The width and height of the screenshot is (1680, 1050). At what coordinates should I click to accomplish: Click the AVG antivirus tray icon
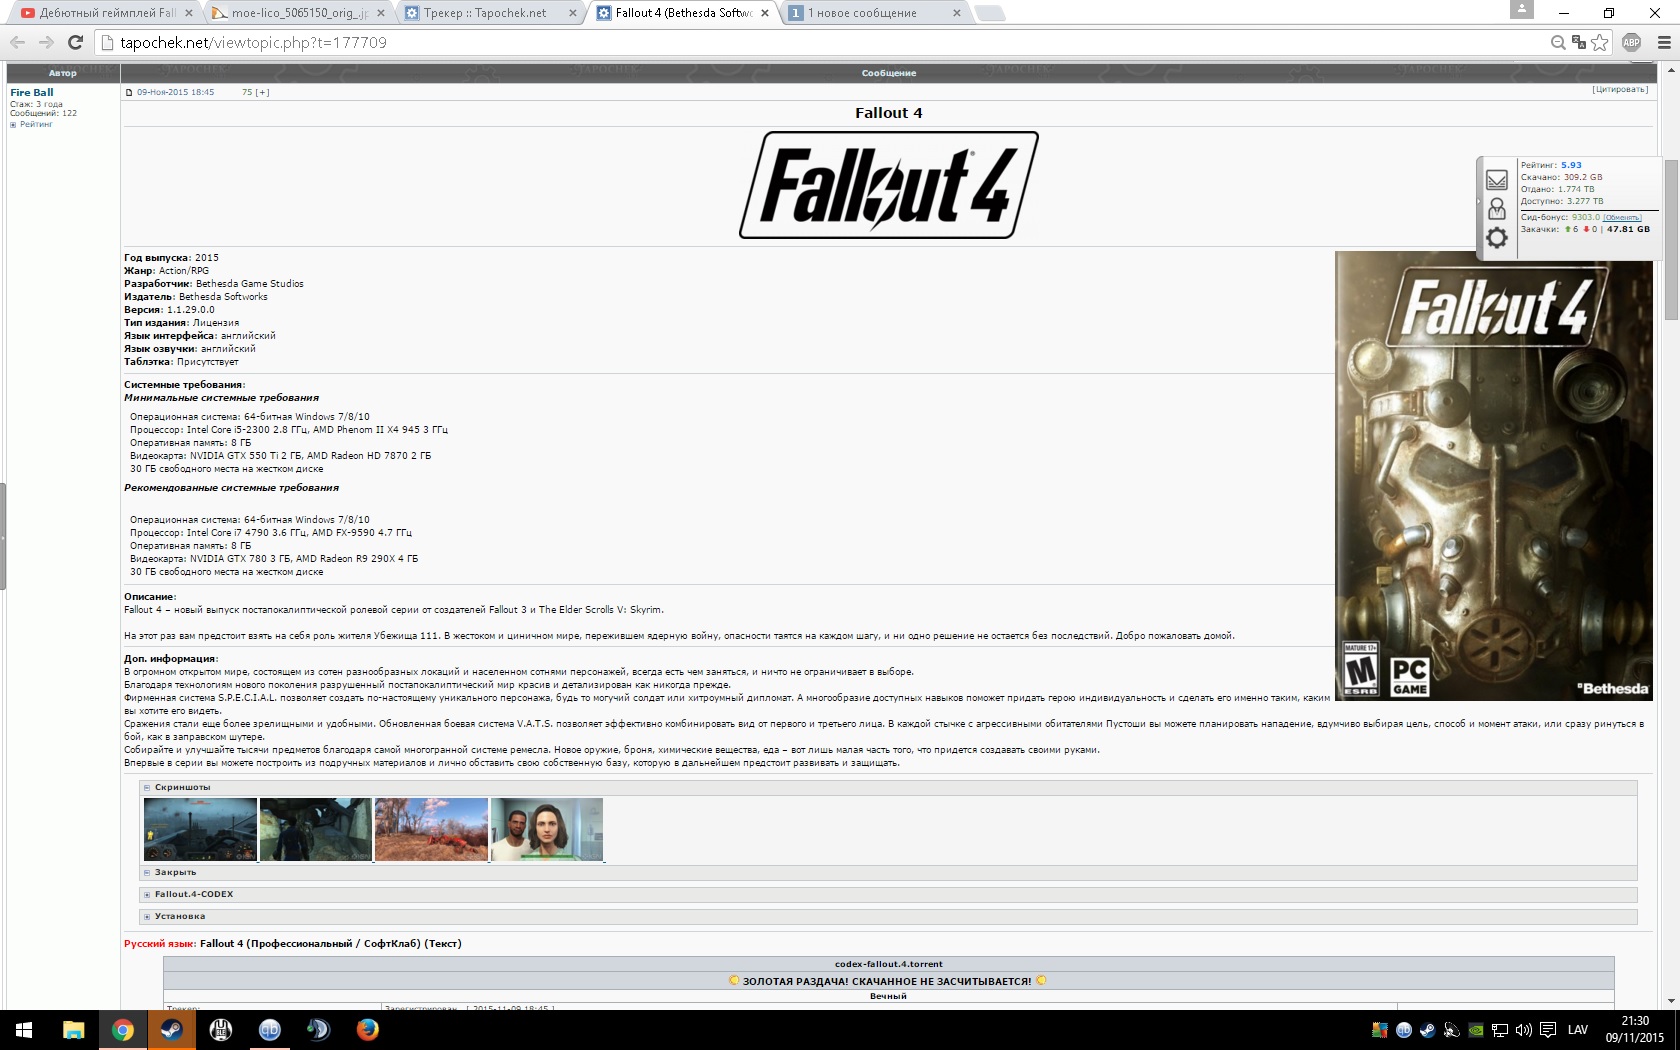(x=1380, y=1030)
